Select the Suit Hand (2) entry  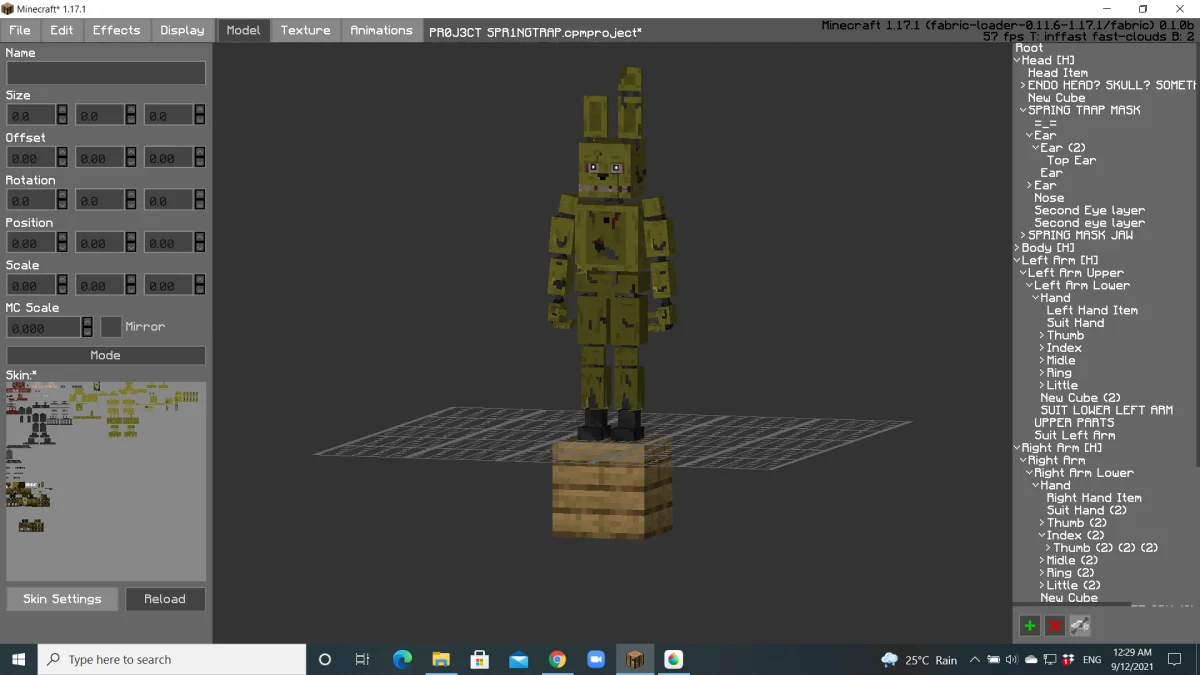click(1087, 511)
